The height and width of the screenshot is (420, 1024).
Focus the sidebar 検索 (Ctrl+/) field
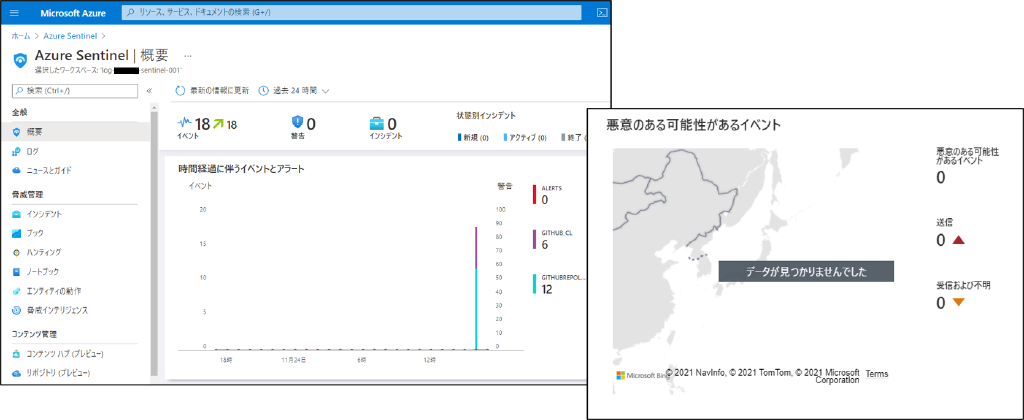coord(76,91)
